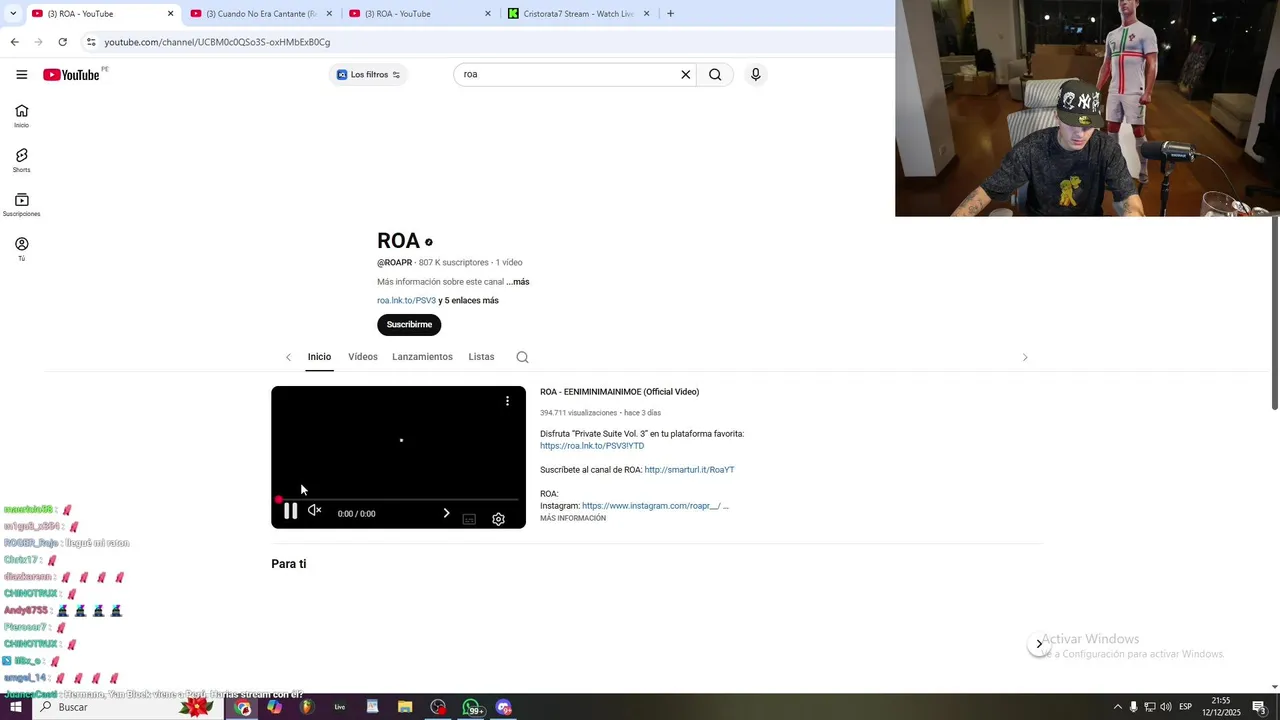This screenshot has width=1280, height=720.
Task: Click the magnifier search button
Action: pos(715,74)
